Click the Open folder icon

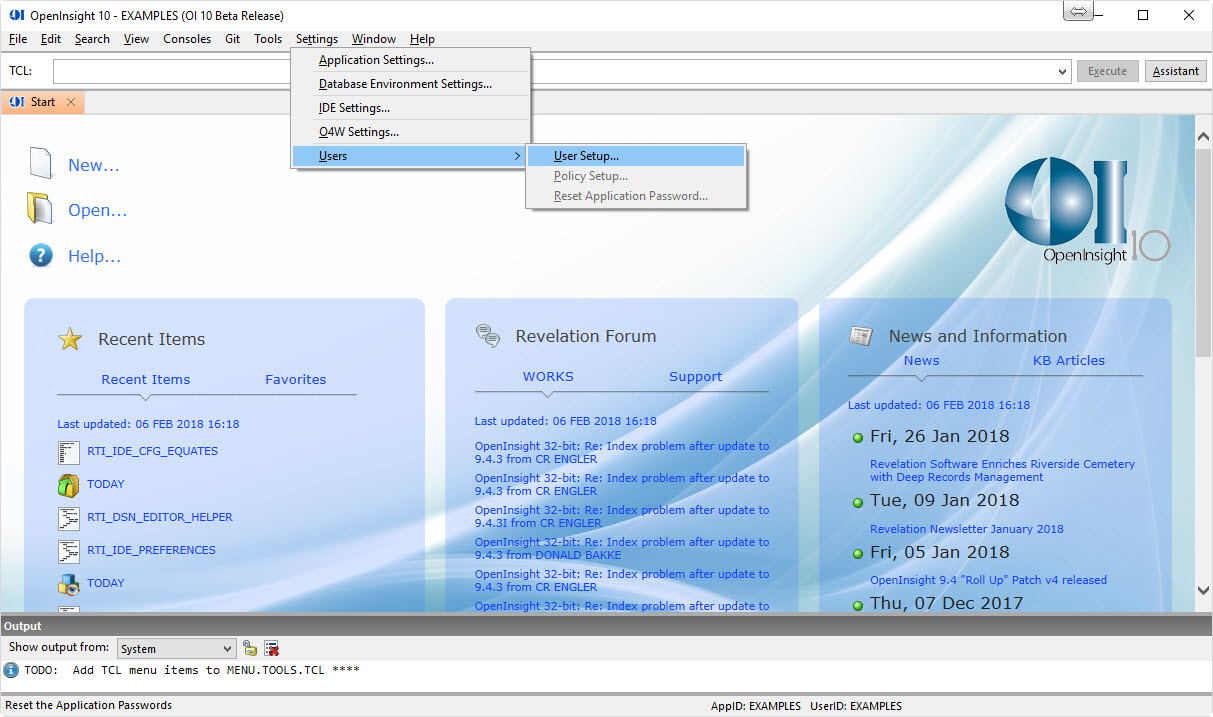(x=39, y=208)
